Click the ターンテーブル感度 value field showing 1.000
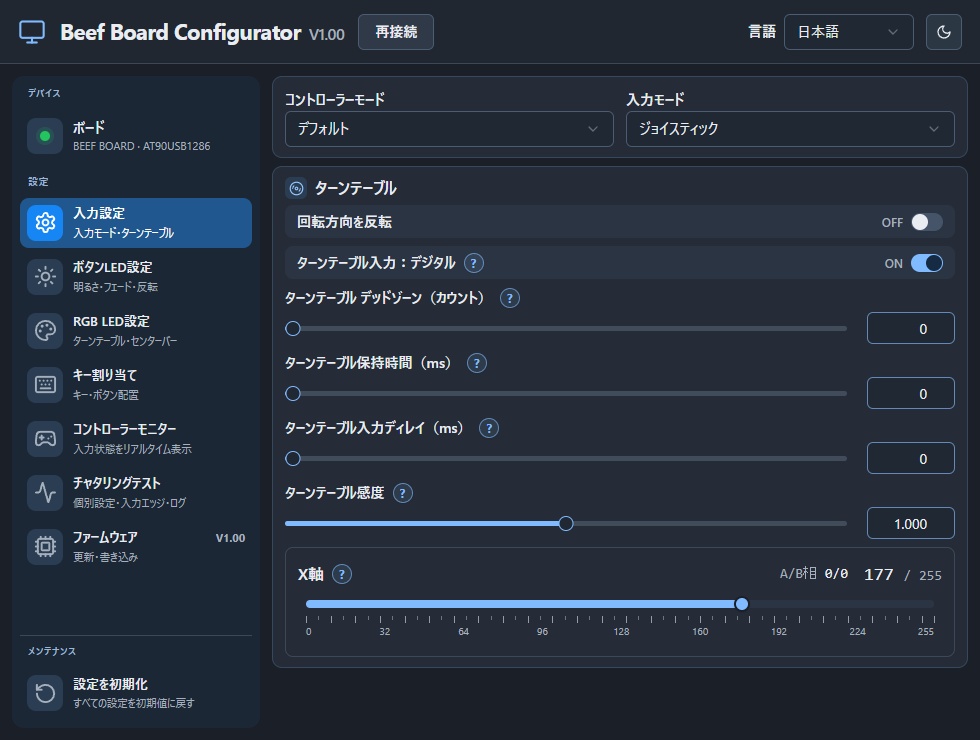Viewport: 980px width, 740px height. pos(911,523)
